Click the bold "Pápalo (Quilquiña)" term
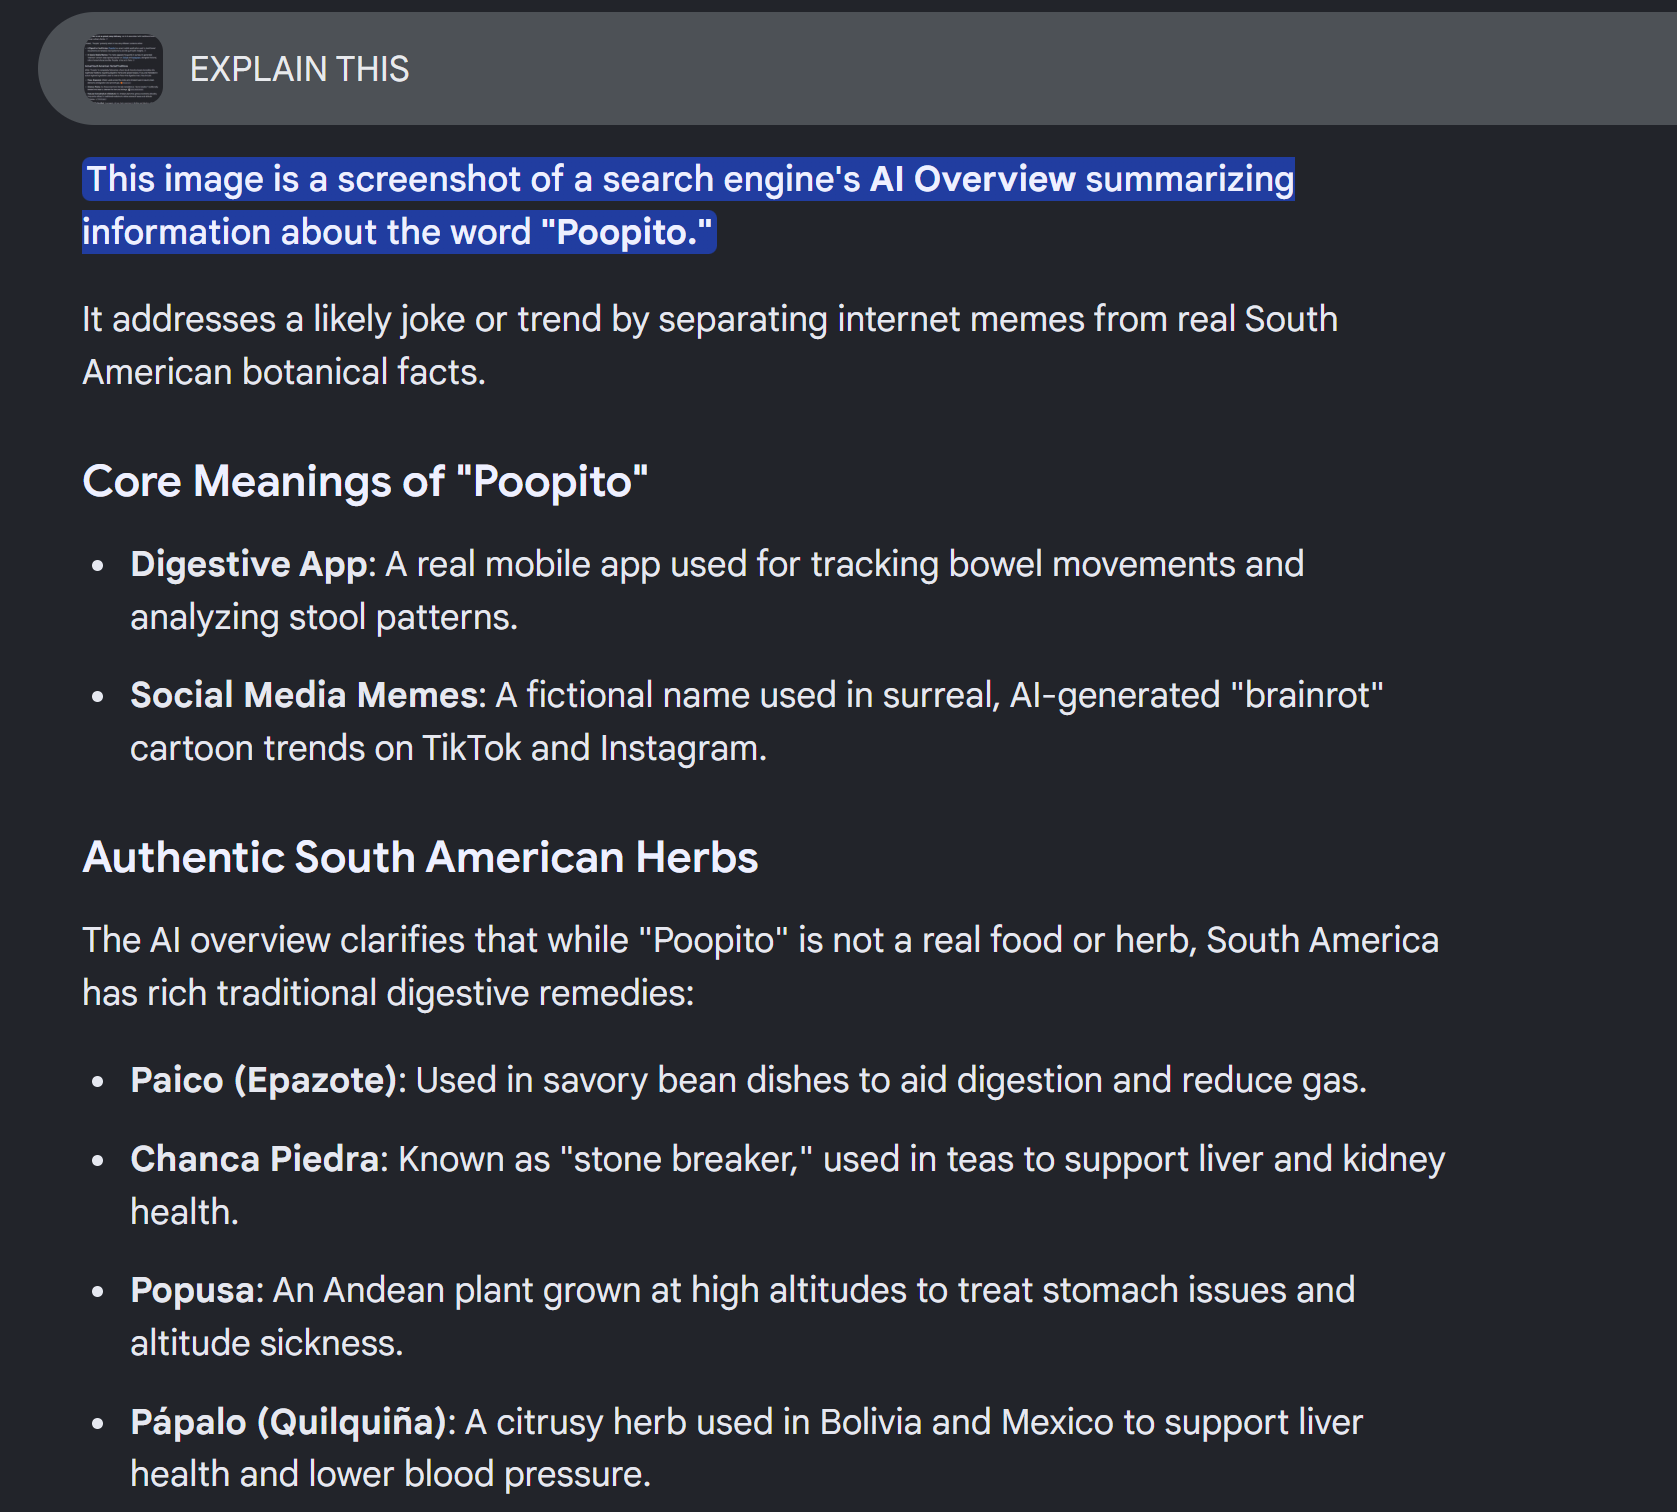1677x1512 pixels. [x=288, y=1422]
